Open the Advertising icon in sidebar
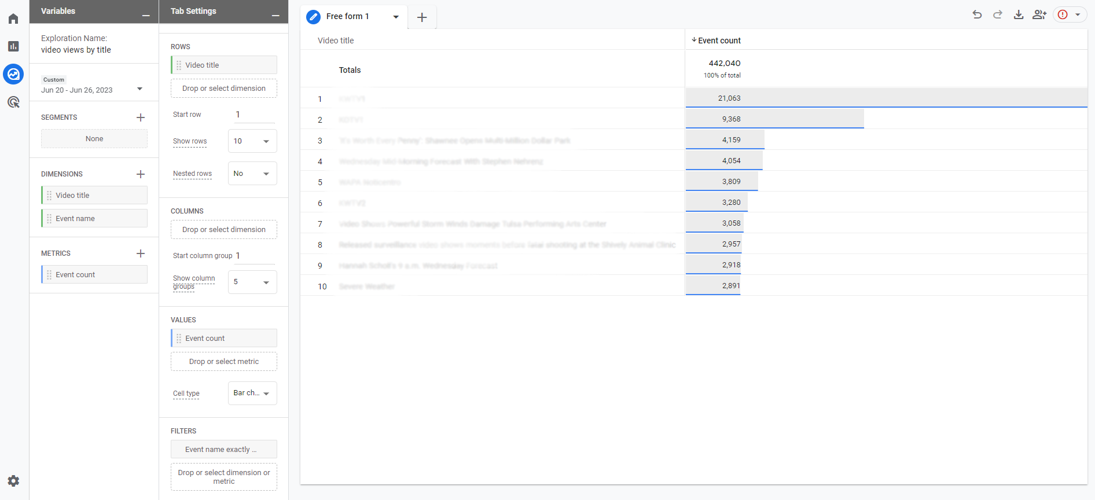The image size is (1095, 500). (x=13, y=102)
